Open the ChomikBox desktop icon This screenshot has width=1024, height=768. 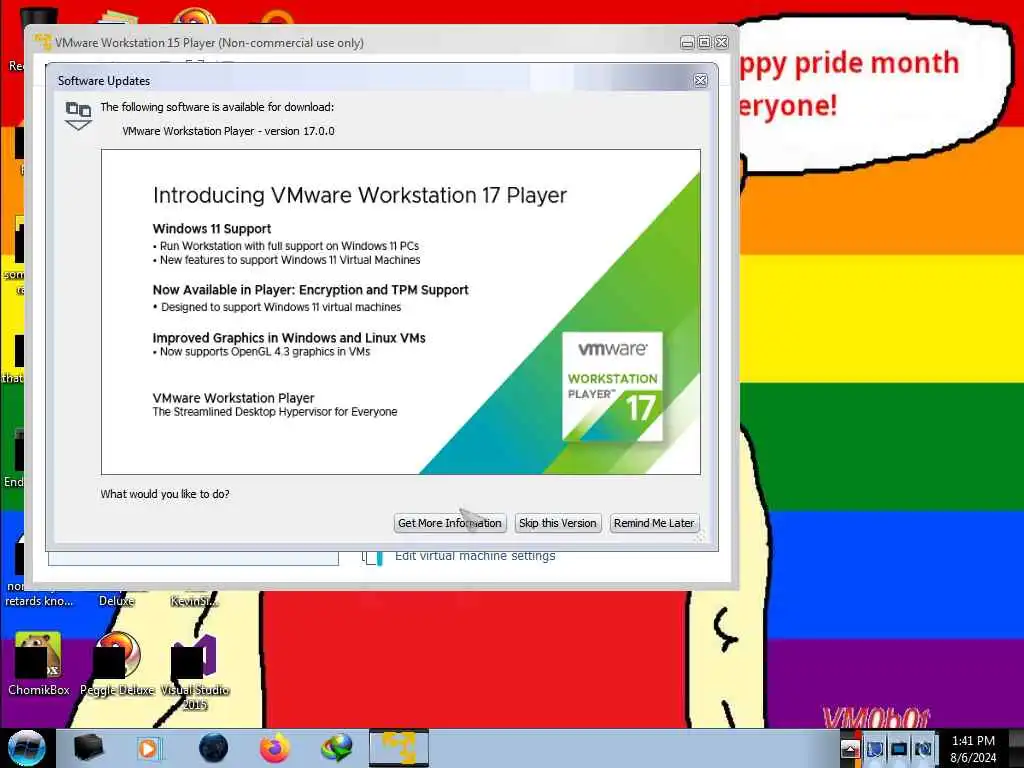pos(39,664)
